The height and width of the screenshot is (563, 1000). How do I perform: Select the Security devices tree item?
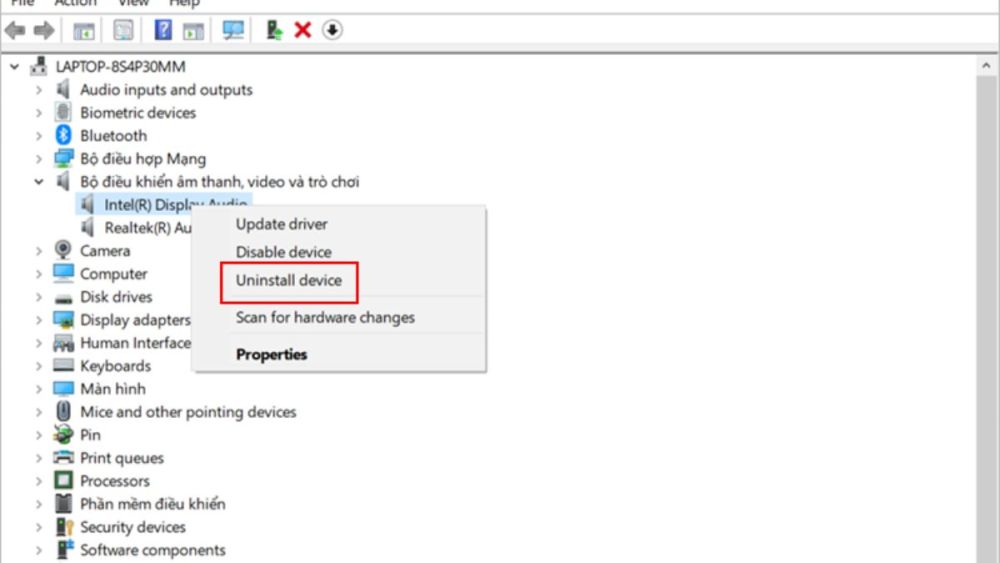[132, 527]
